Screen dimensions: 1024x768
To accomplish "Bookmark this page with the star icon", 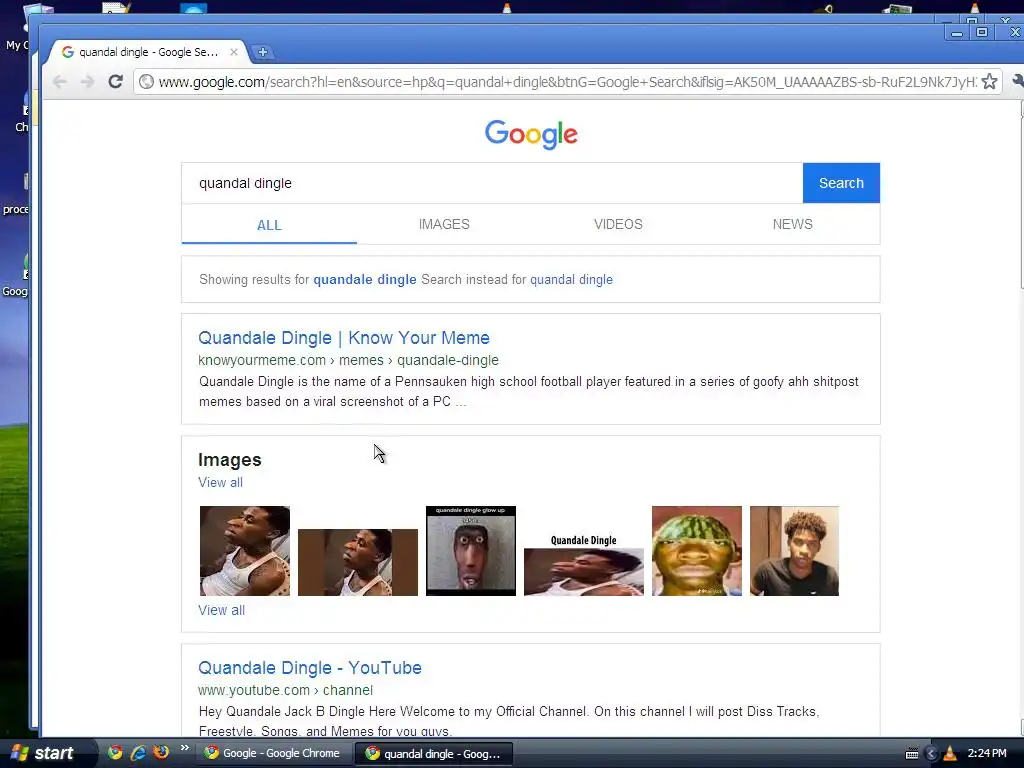I will [x=989, y=82].
